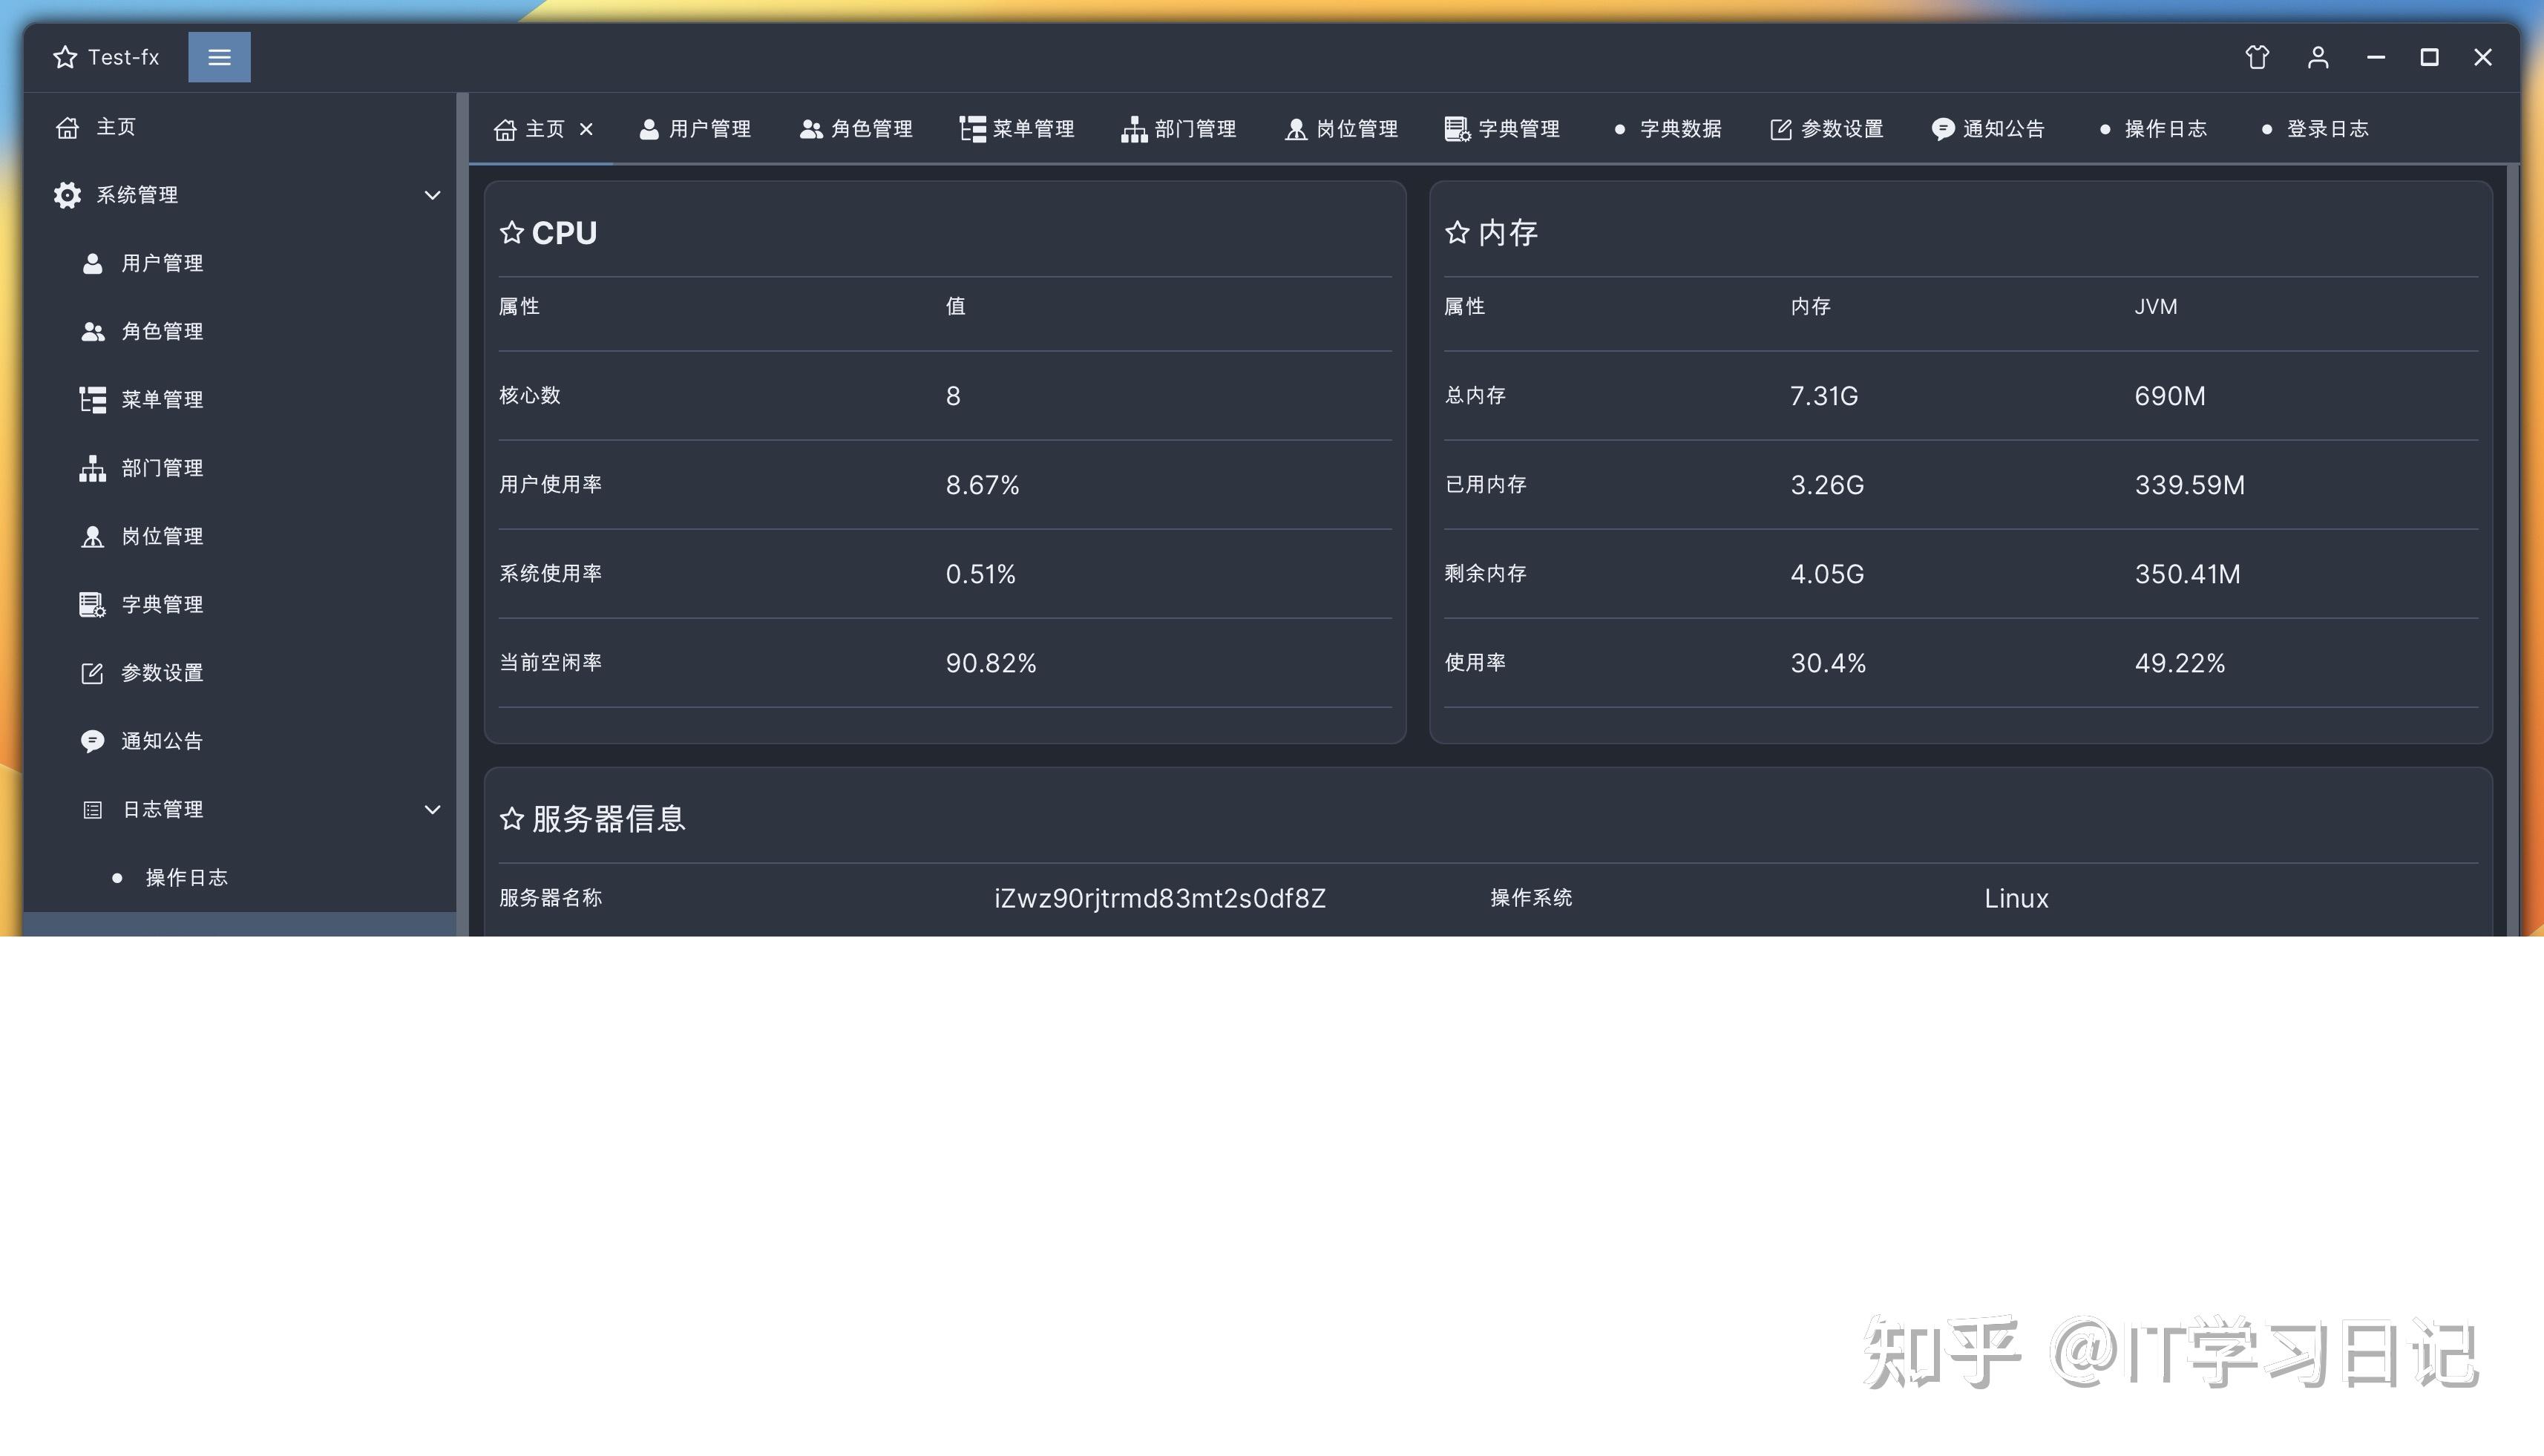Open 部门管理 via department hierarchy icon
This screenshot has height=1456, width=2544.
click(93, 467)
